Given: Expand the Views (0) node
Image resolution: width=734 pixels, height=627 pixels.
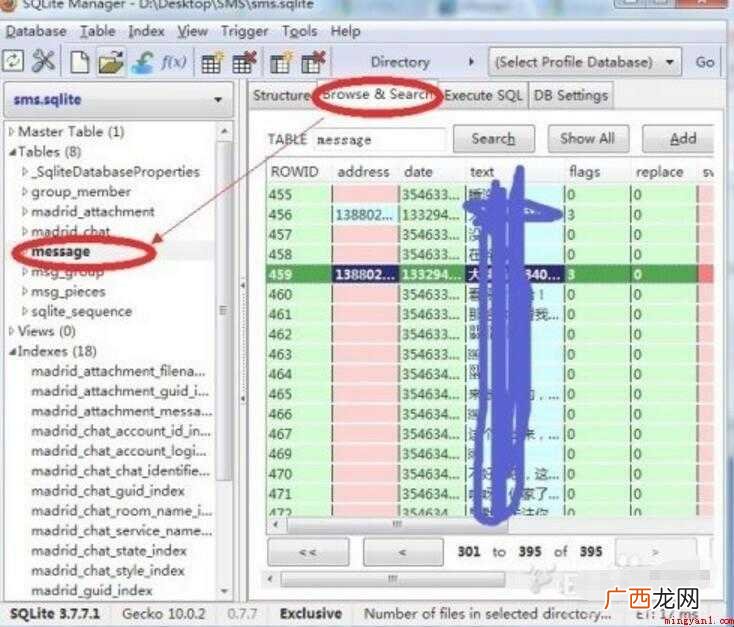Looking at the screenshot, I should coord(12,332).
